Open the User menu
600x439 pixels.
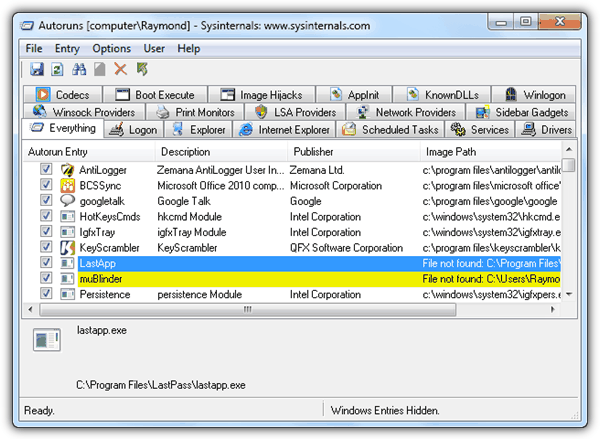tap(154, 49)
